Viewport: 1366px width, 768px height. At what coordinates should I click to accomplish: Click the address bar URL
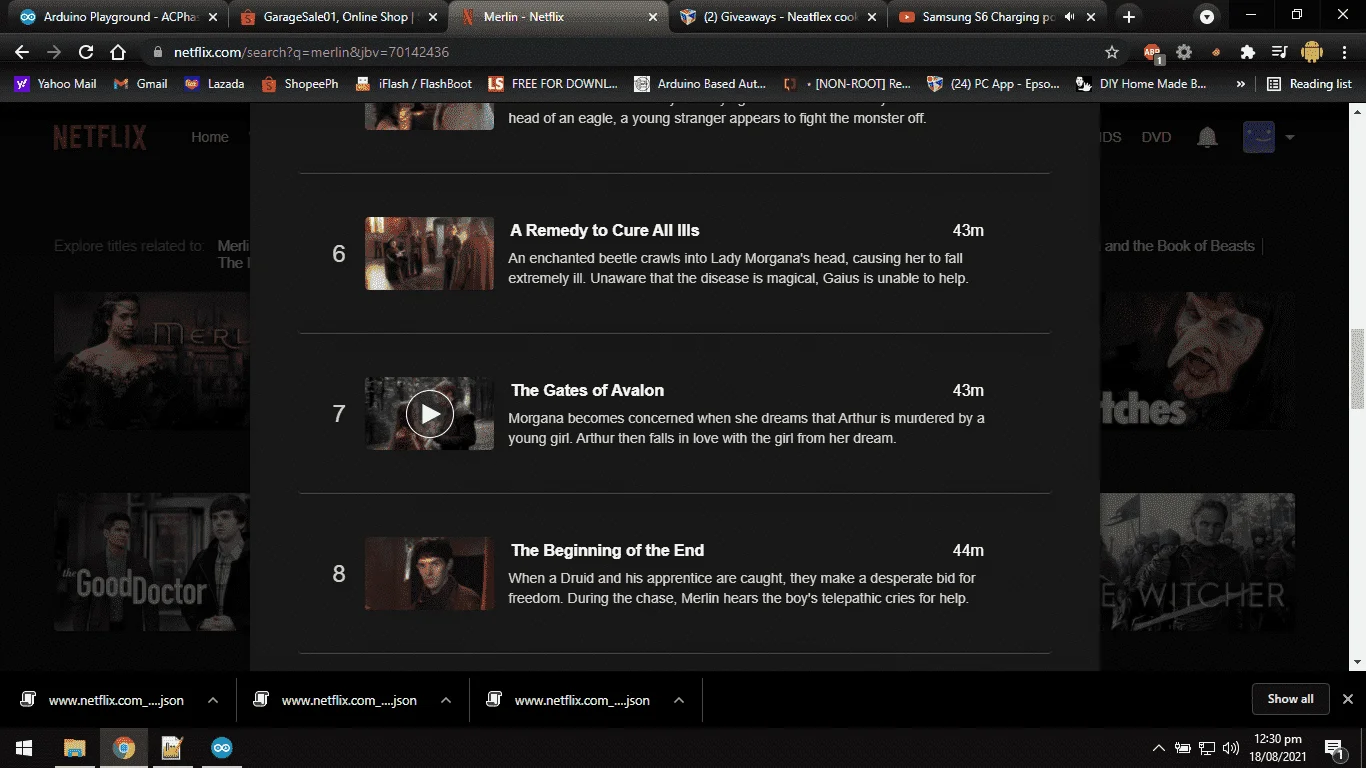click(311, 52)
